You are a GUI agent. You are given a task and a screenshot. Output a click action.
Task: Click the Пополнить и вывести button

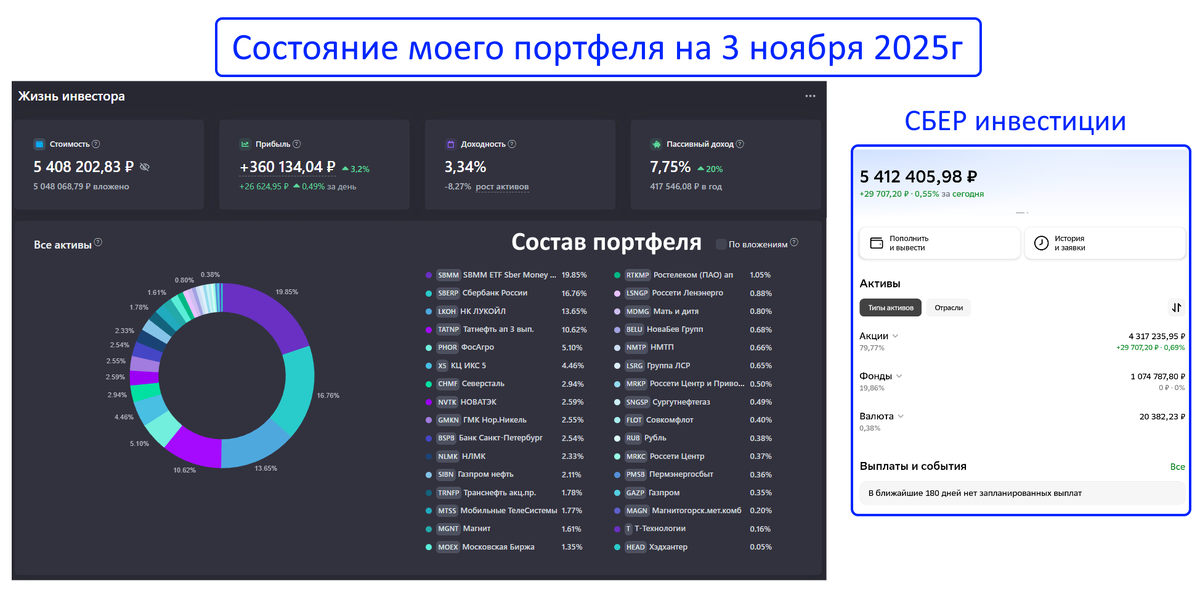pos(939,243)
